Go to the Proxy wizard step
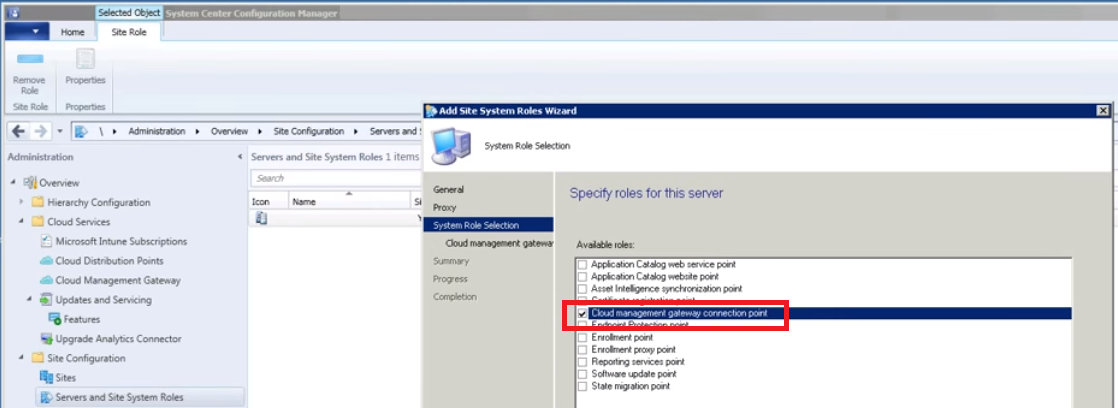Image resolution: width=1118 pixels, height=408 pixels. [445, 208]
